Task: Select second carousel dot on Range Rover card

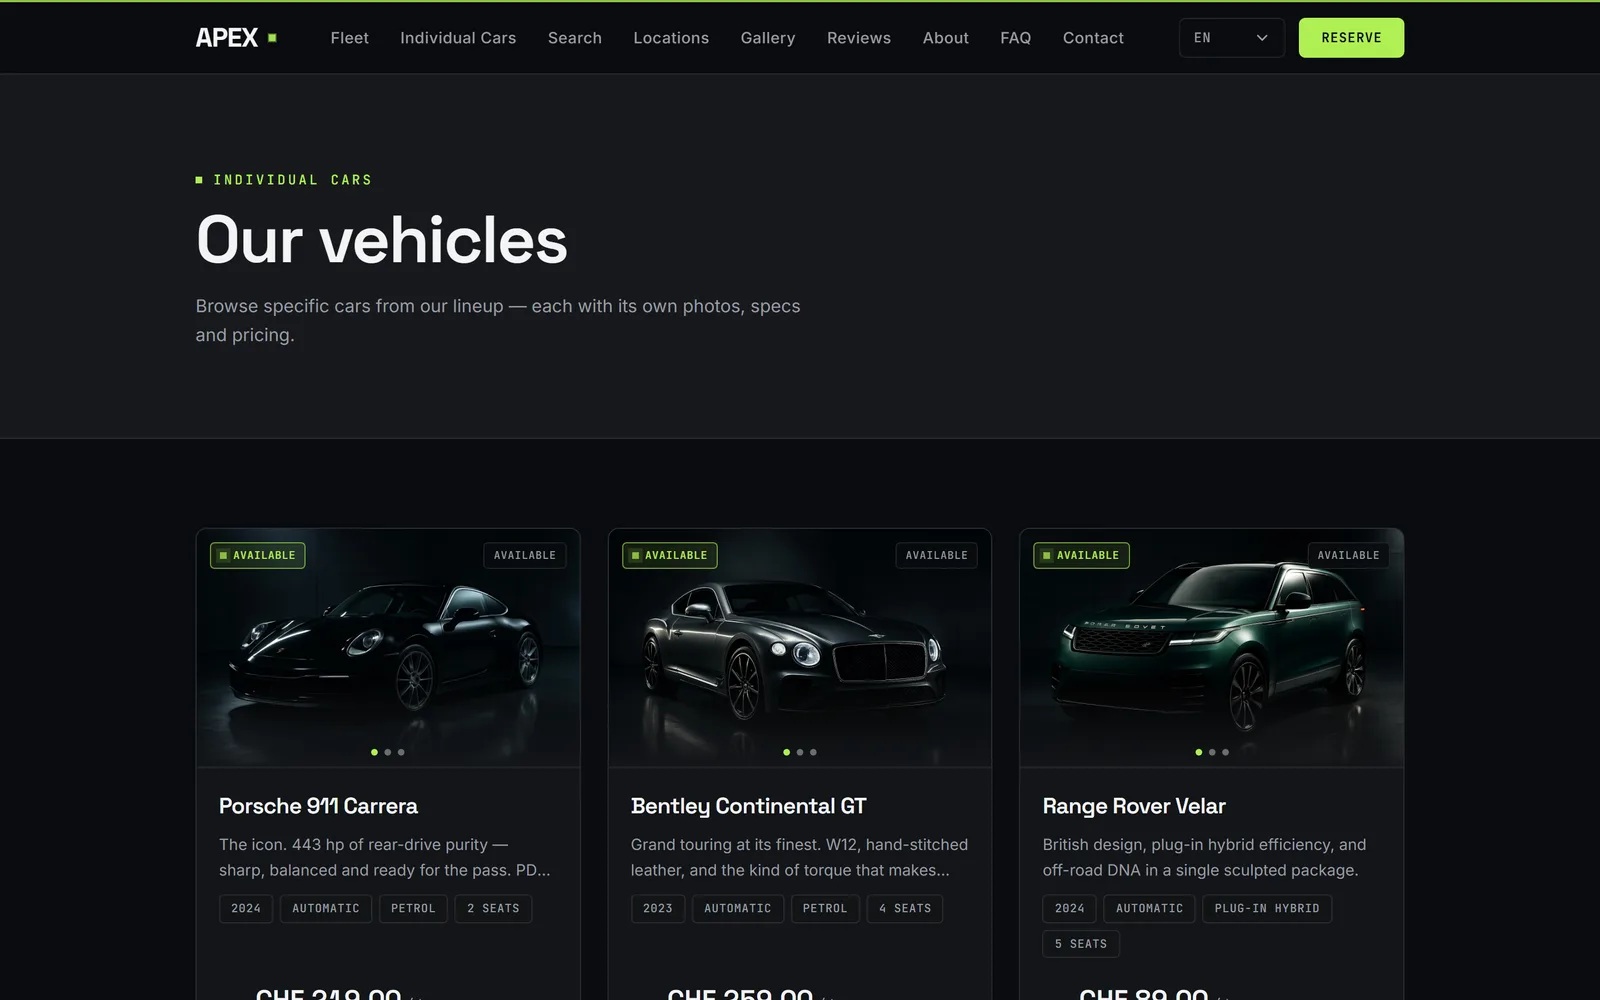Action: point(1212,752)
